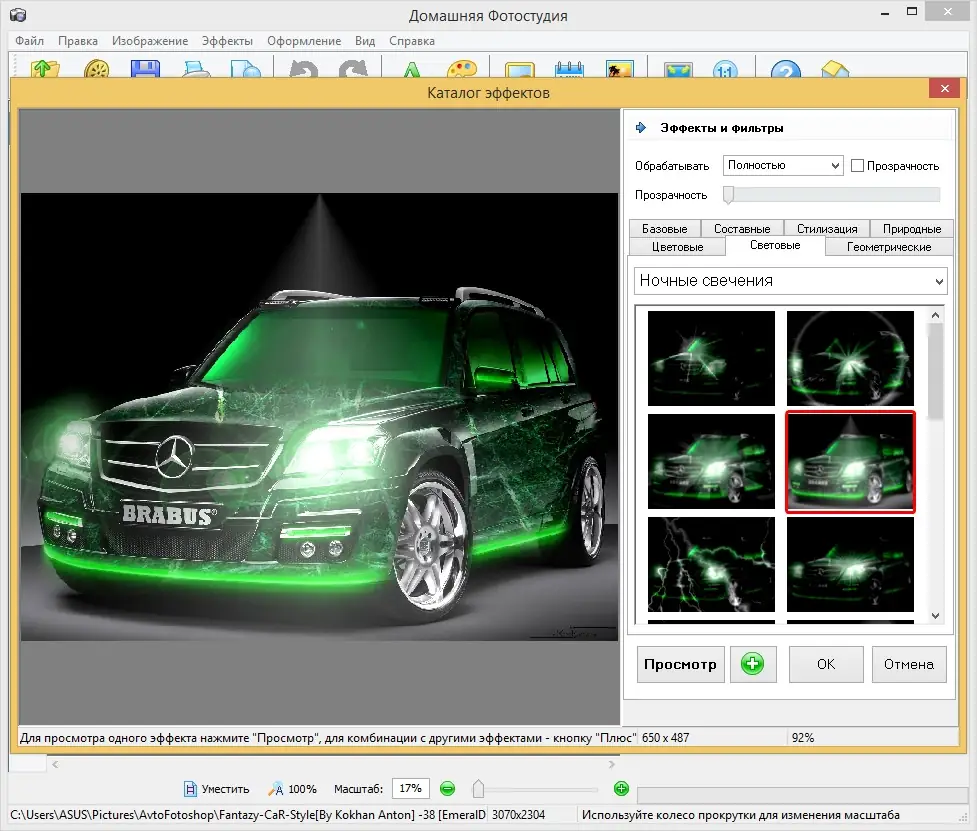977x831 pixels.
Task: Click the floppy disk save icon
Action: [146, 71]
